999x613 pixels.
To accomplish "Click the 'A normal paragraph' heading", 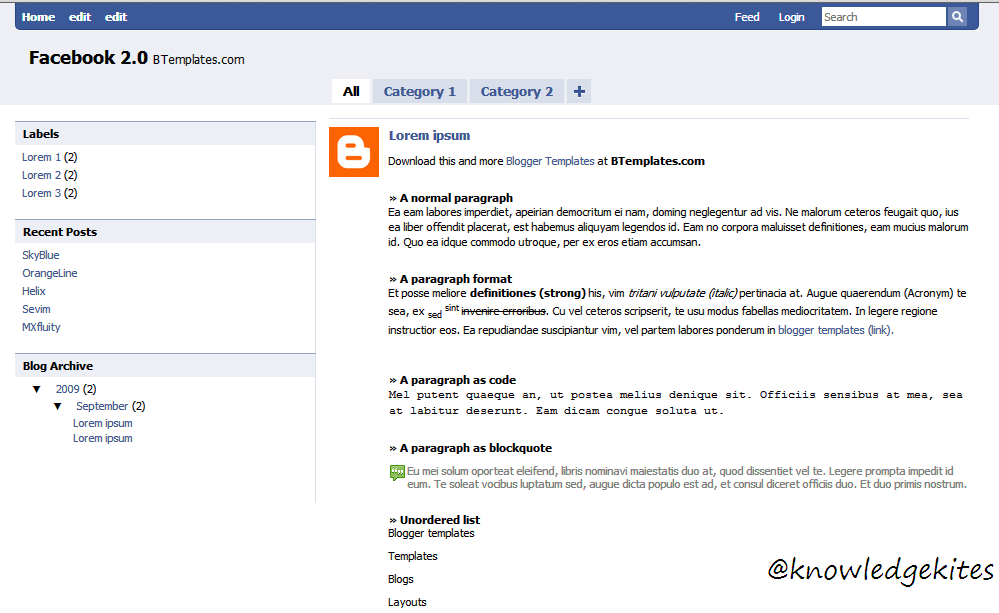I will (451, 198).
